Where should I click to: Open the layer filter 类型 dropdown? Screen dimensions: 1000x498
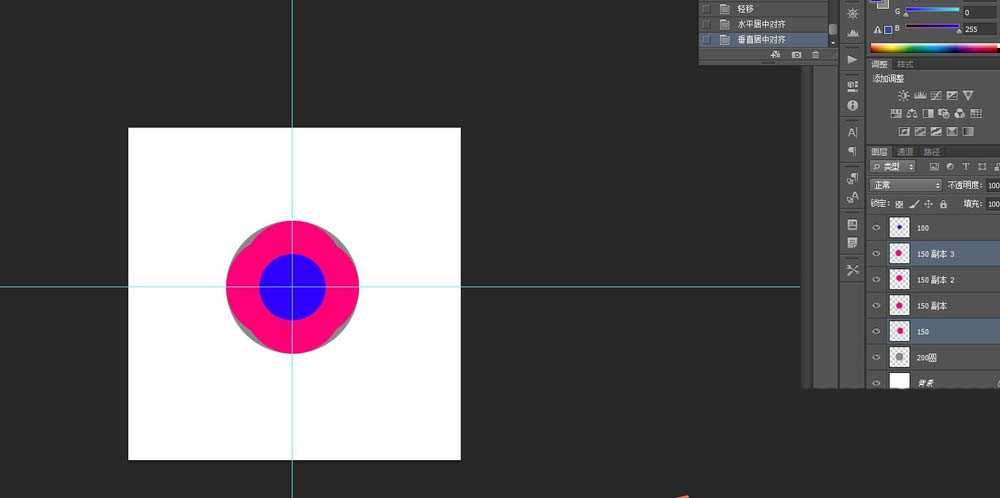[894, 166]
